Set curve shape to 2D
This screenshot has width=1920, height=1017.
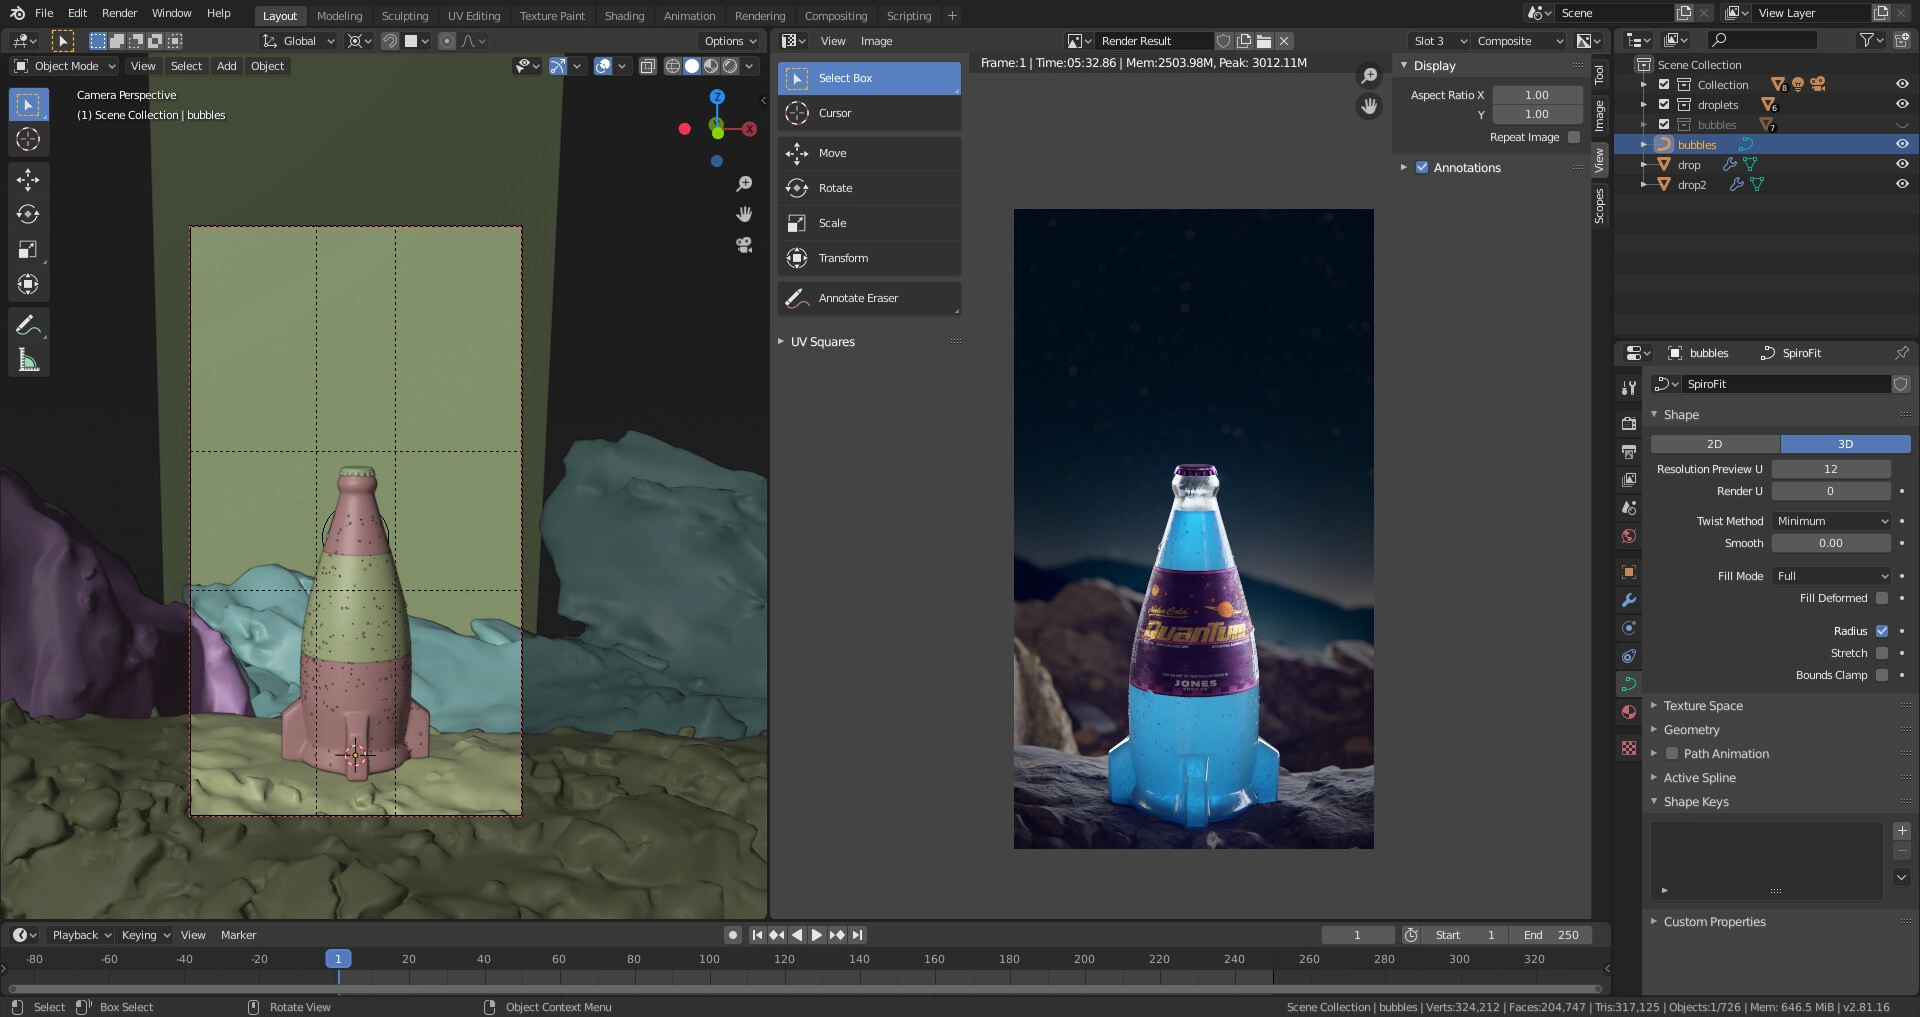(1714, 444)
